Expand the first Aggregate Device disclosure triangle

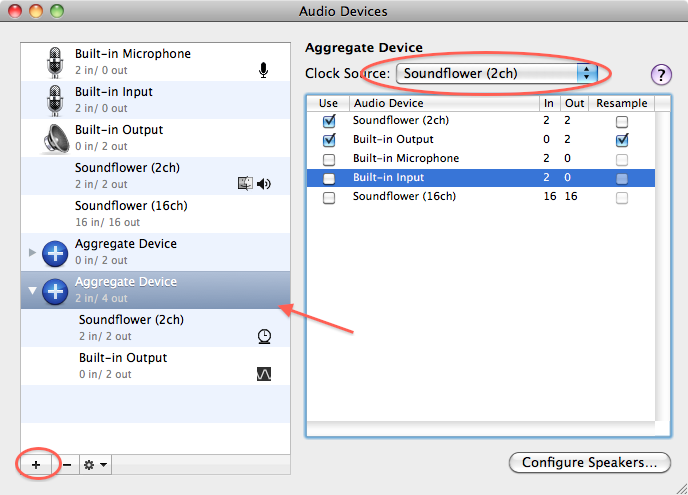click(32, 252)
